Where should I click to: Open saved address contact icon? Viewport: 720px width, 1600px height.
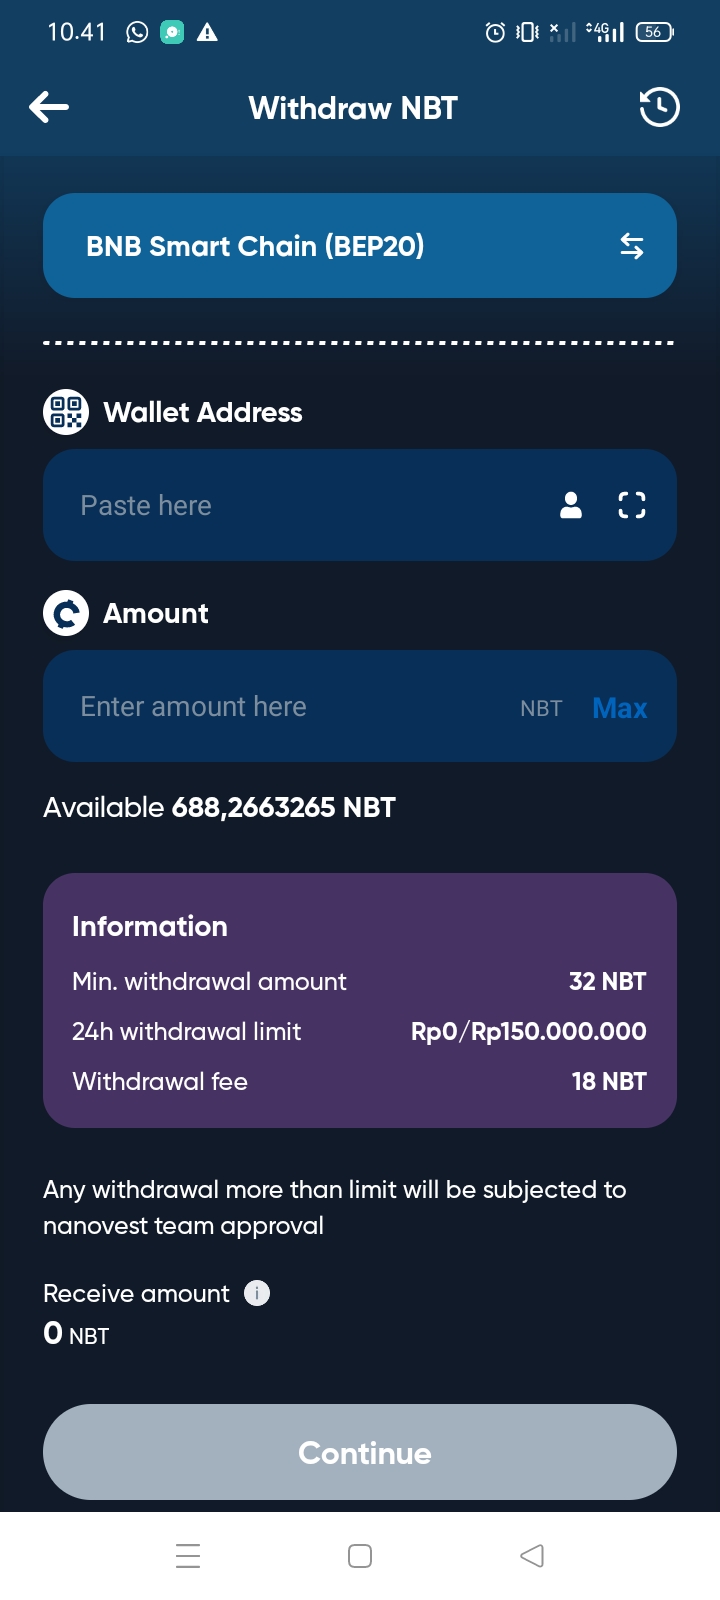tap(571, 505)
